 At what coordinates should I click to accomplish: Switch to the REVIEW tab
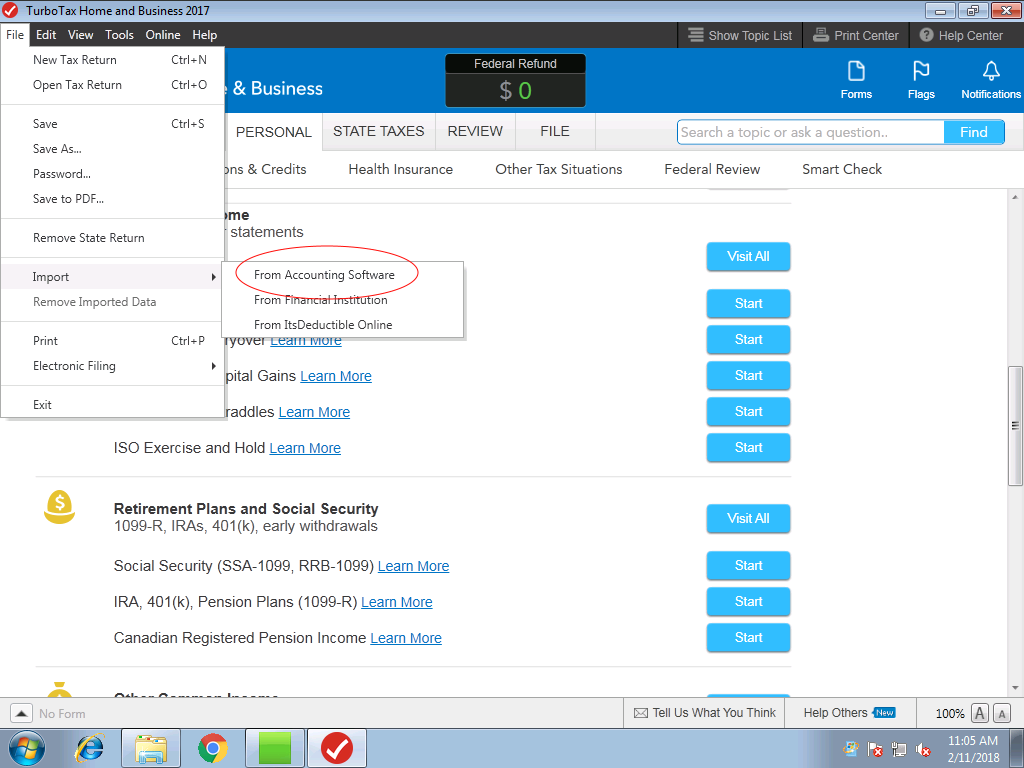[x=475, y=131]
